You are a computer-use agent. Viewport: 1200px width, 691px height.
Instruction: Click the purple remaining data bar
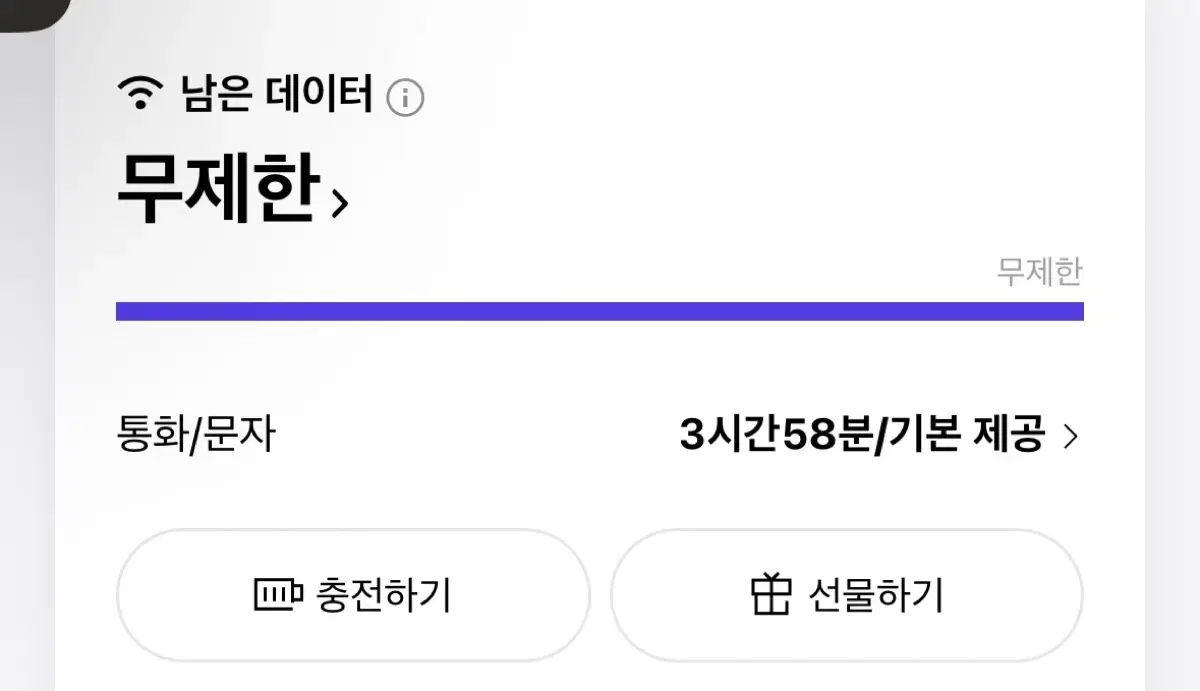600,311
